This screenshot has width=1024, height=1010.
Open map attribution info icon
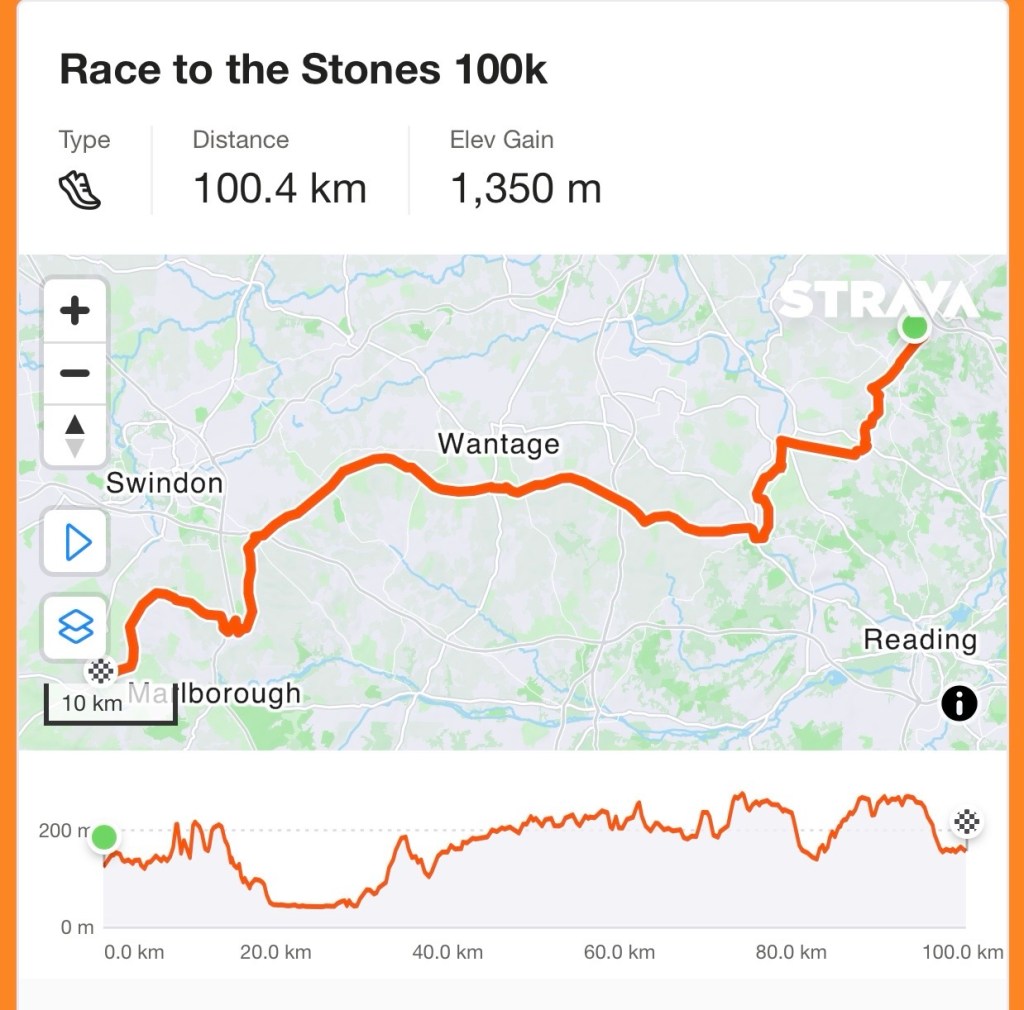[x=959, y=704]
